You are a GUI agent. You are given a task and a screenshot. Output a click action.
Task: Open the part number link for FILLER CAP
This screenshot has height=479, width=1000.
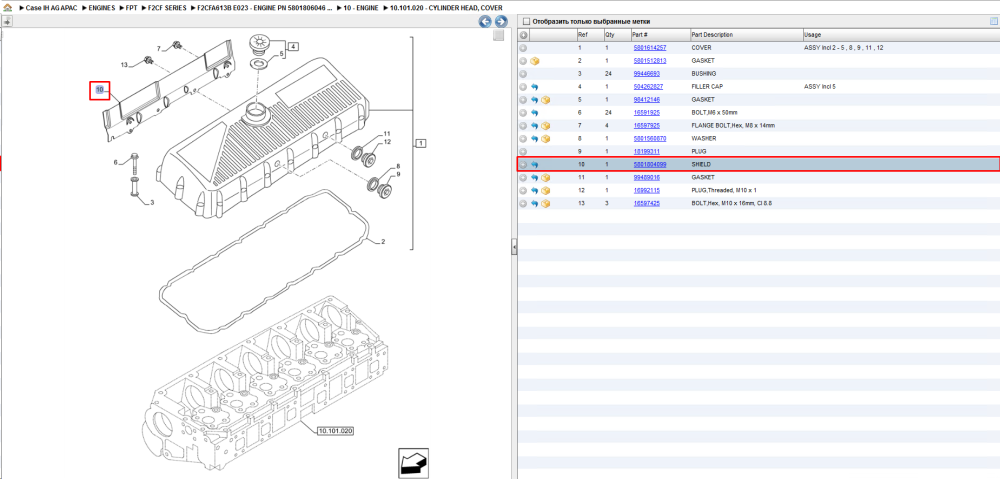pyautogui.click(x=648, y=87)
